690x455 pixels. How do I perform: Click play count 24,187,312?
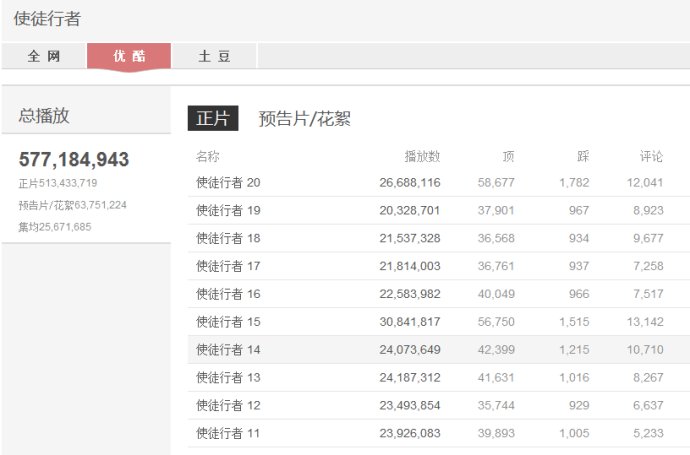point(410,378)
